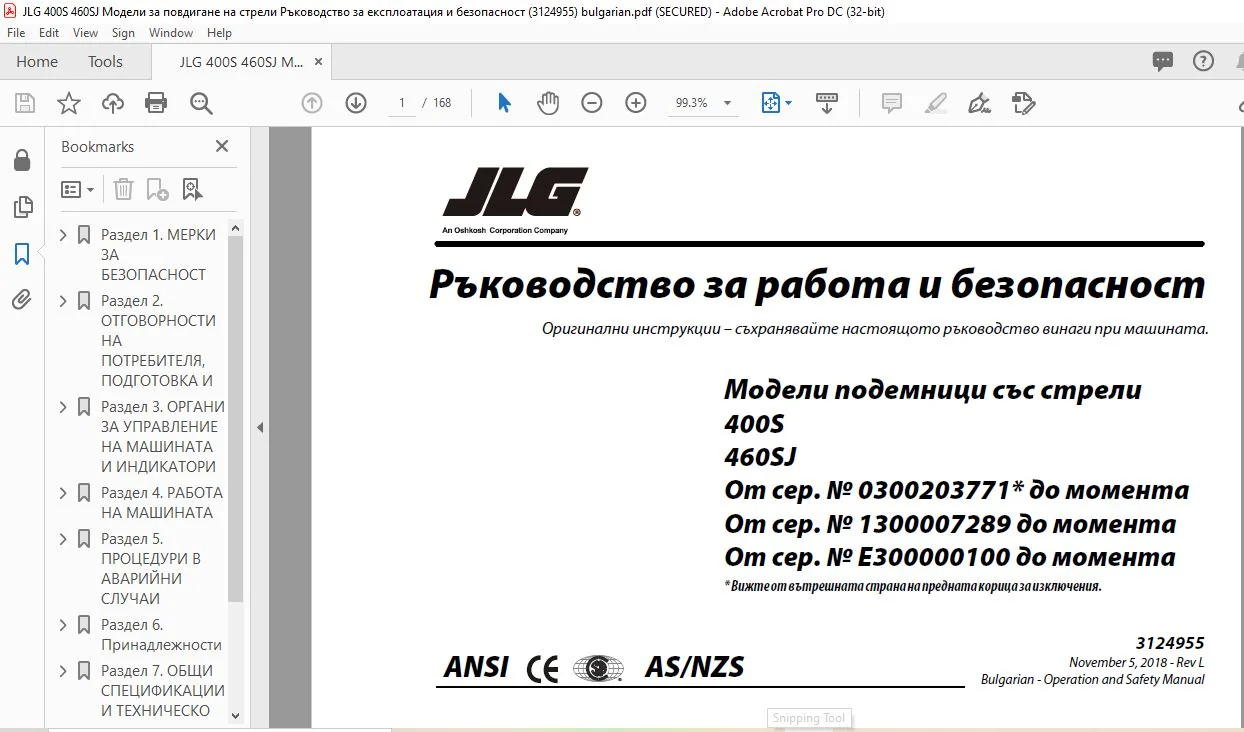The image size is (1244, 732).
Task: Click the bookmarks panel scrollbar thumb
Action: 236,418
